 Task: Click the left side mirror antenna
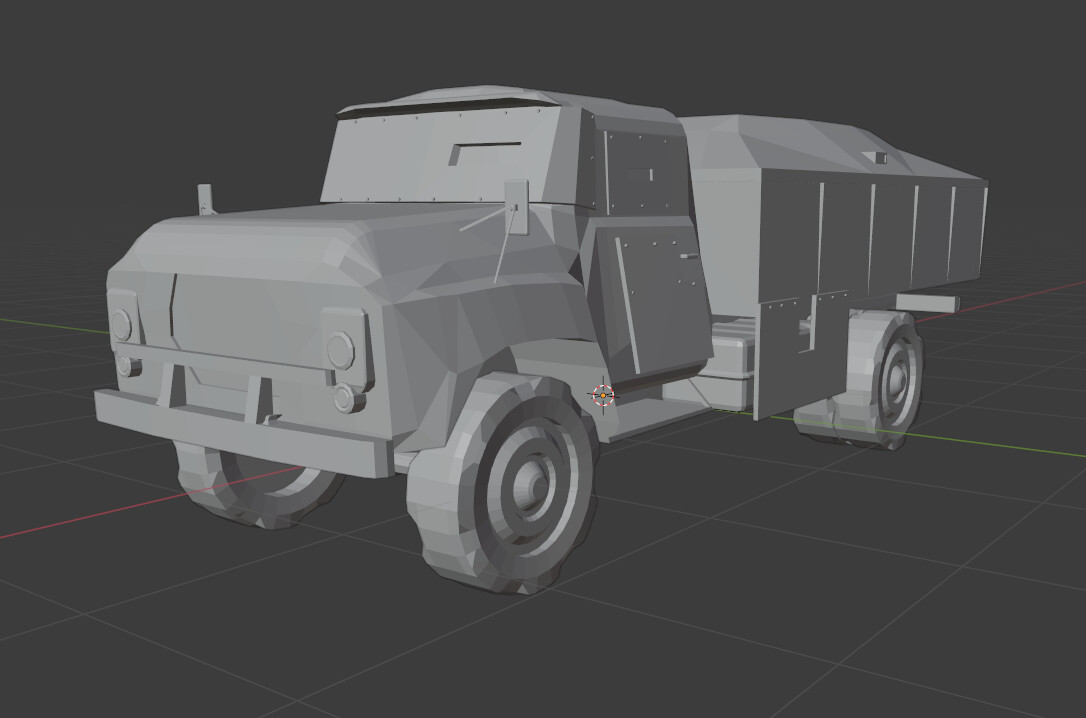click(x=206, y=200)
